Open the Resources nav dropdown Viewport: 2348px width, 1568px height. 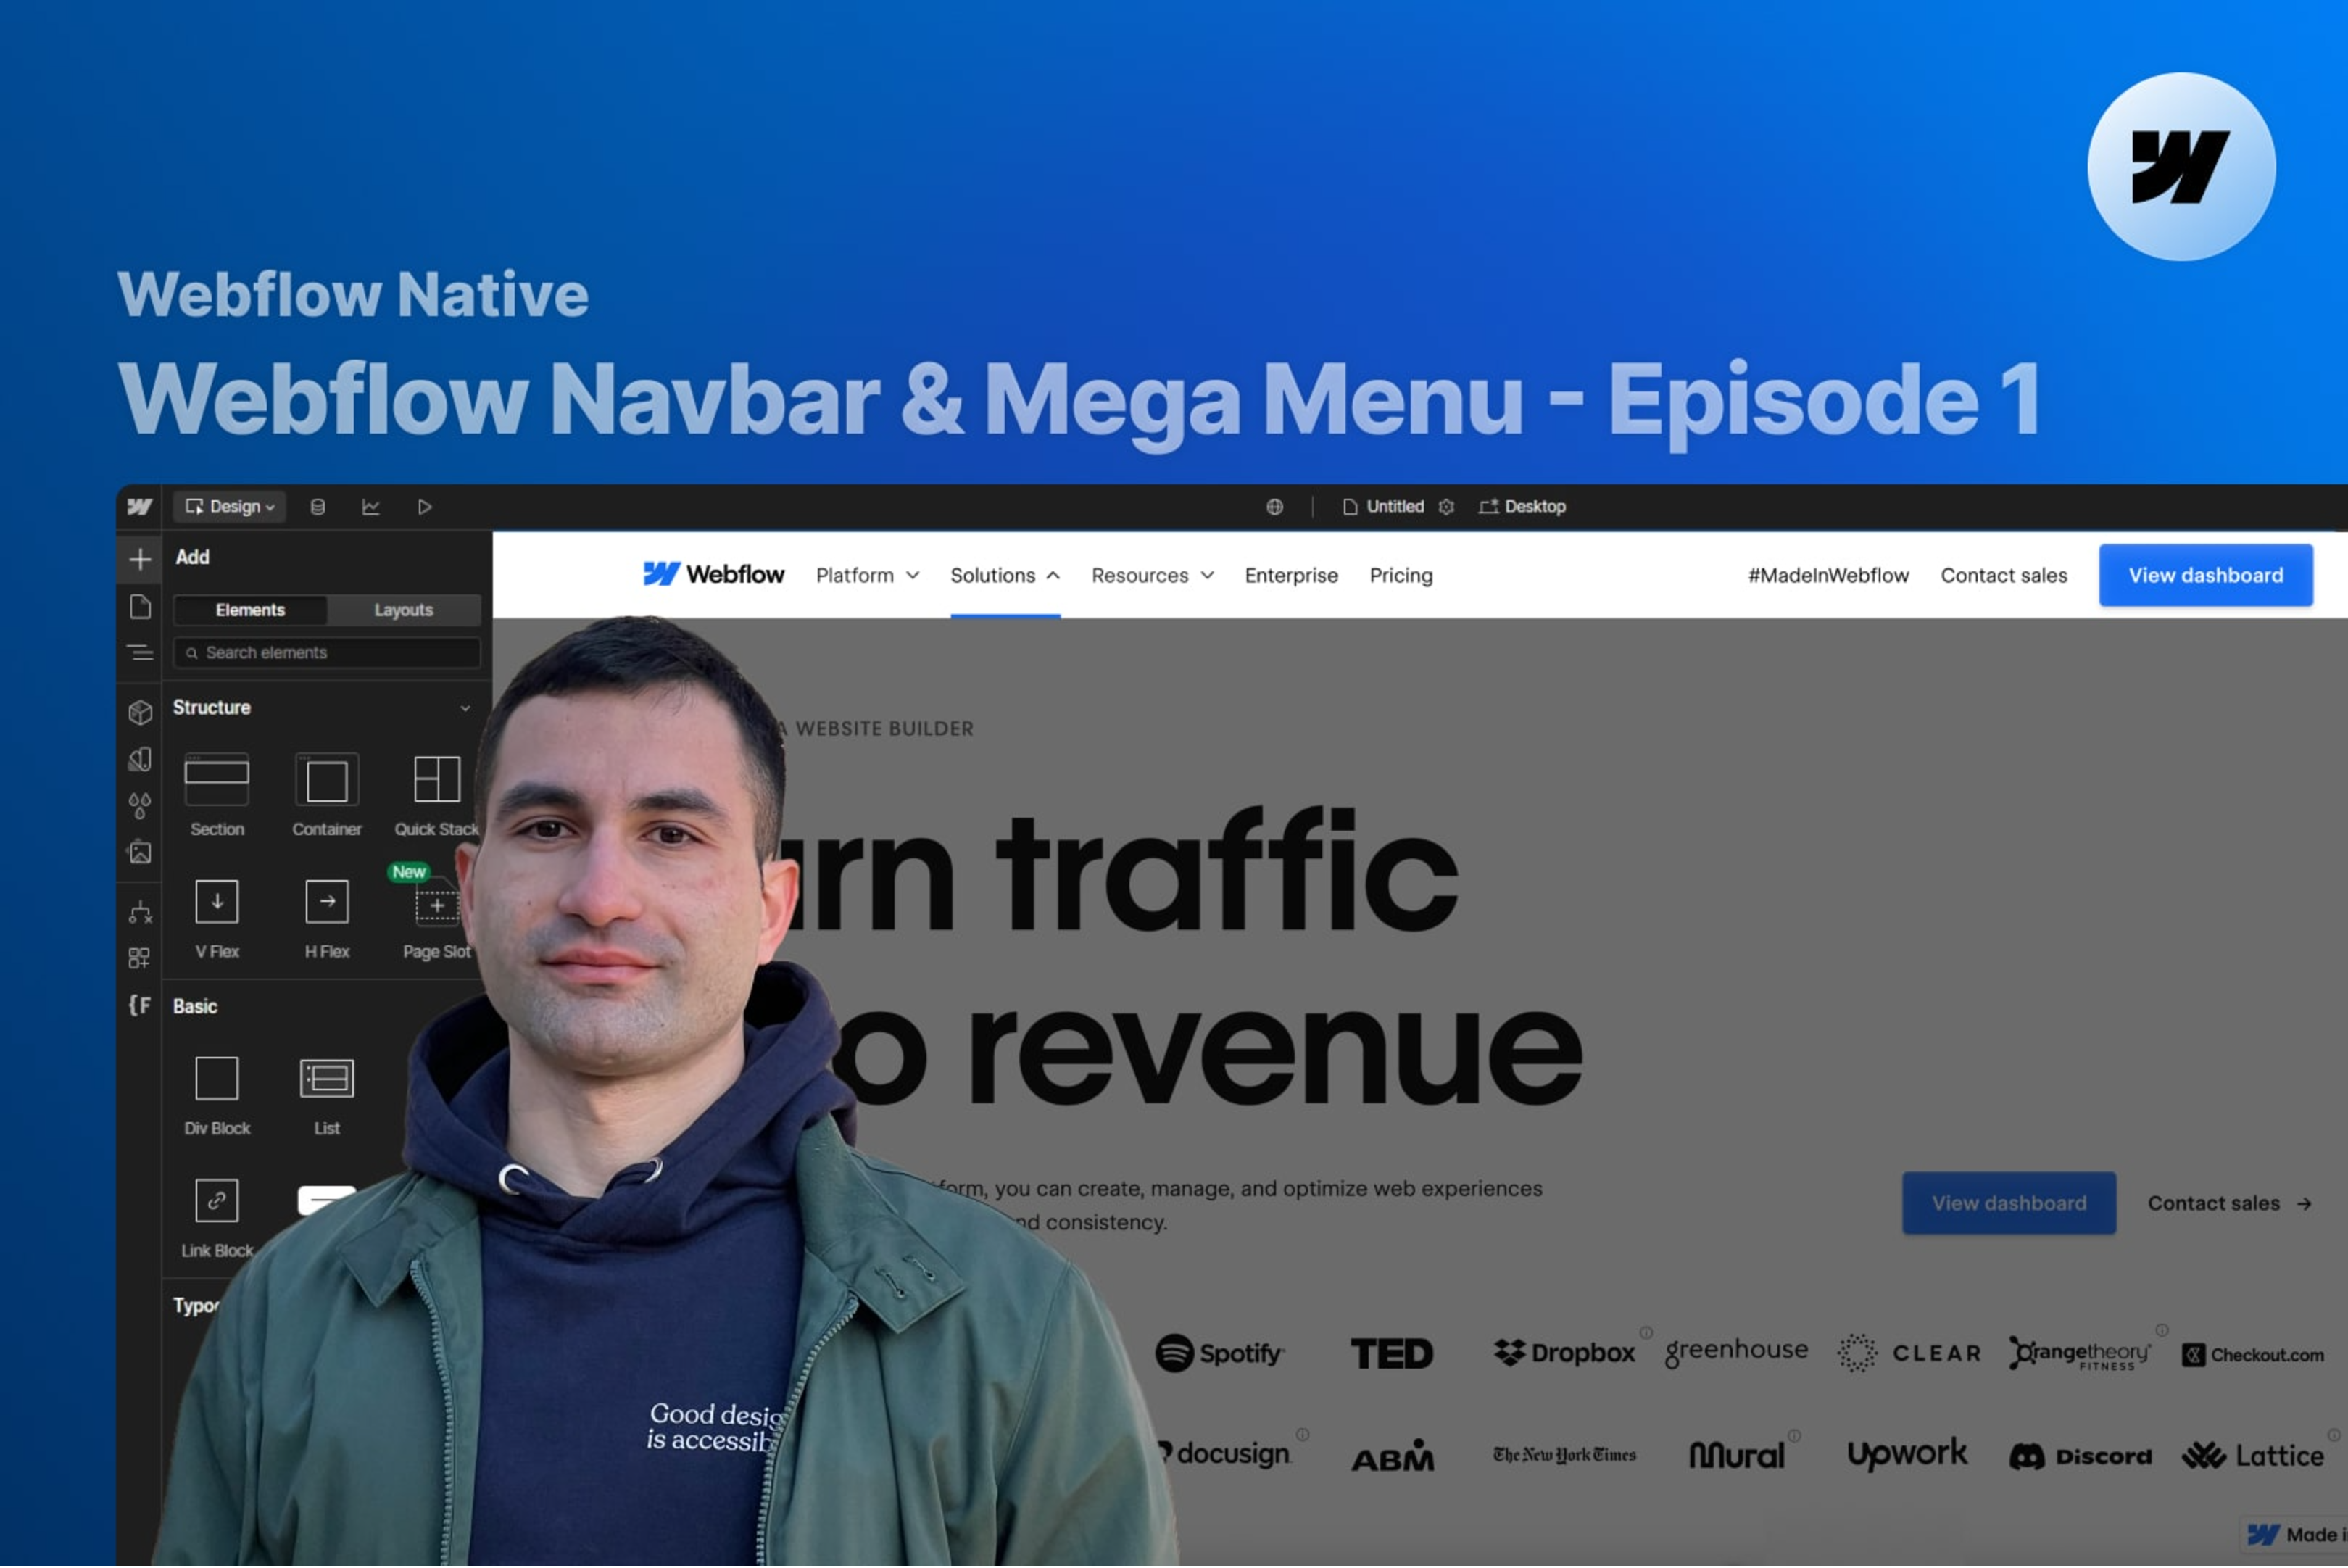coord(1152,576)
